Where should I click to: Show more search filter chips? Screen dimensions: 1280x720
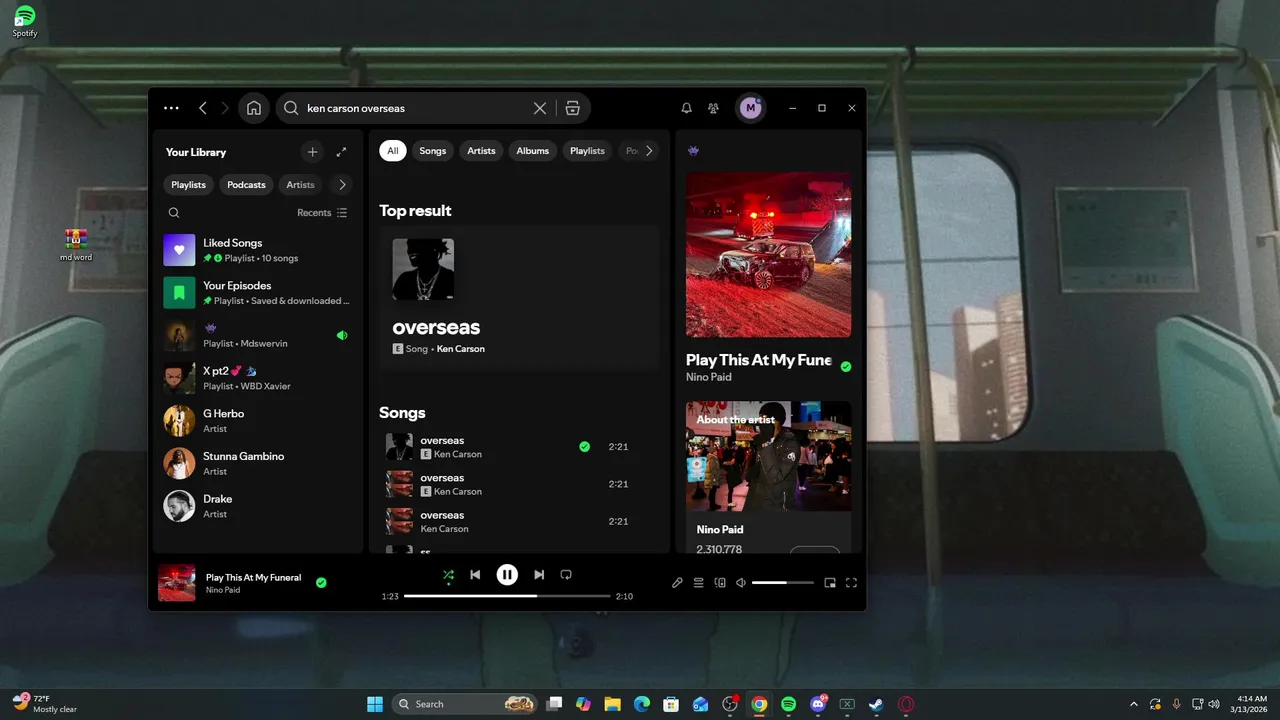649,151
